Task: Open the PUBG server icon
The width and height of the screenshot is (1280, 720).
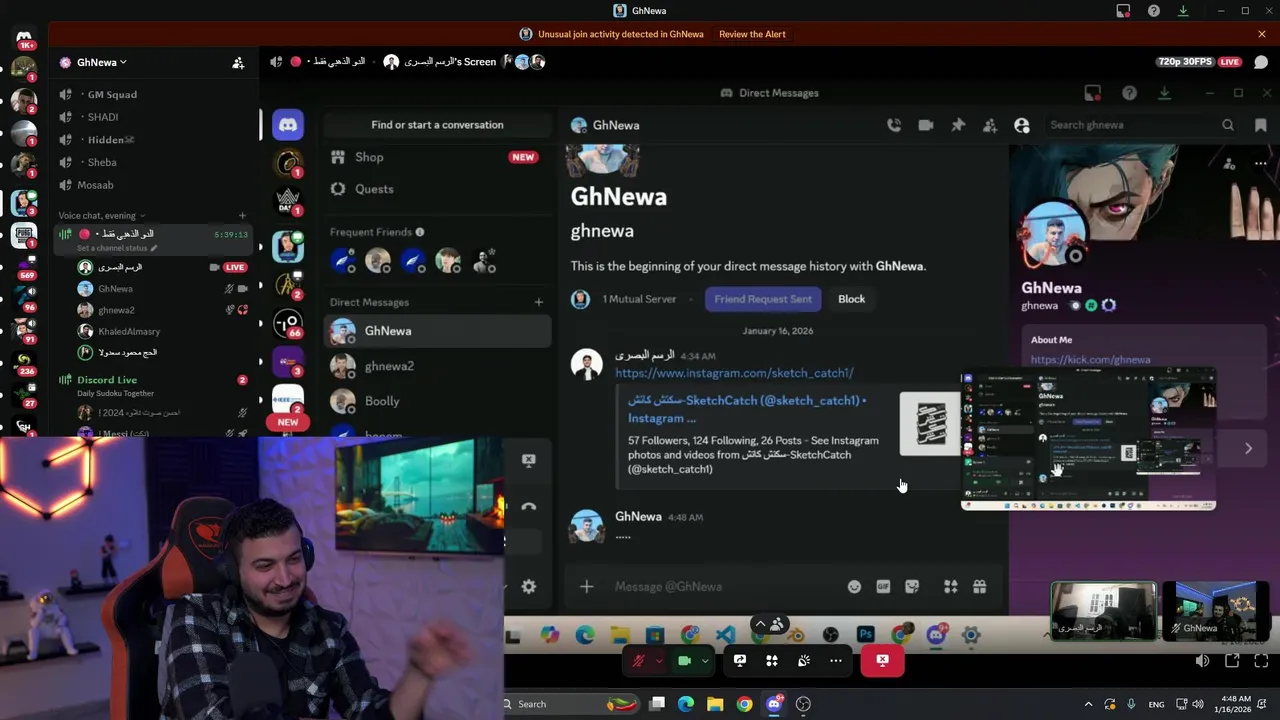Action: [x=24, y=235]
